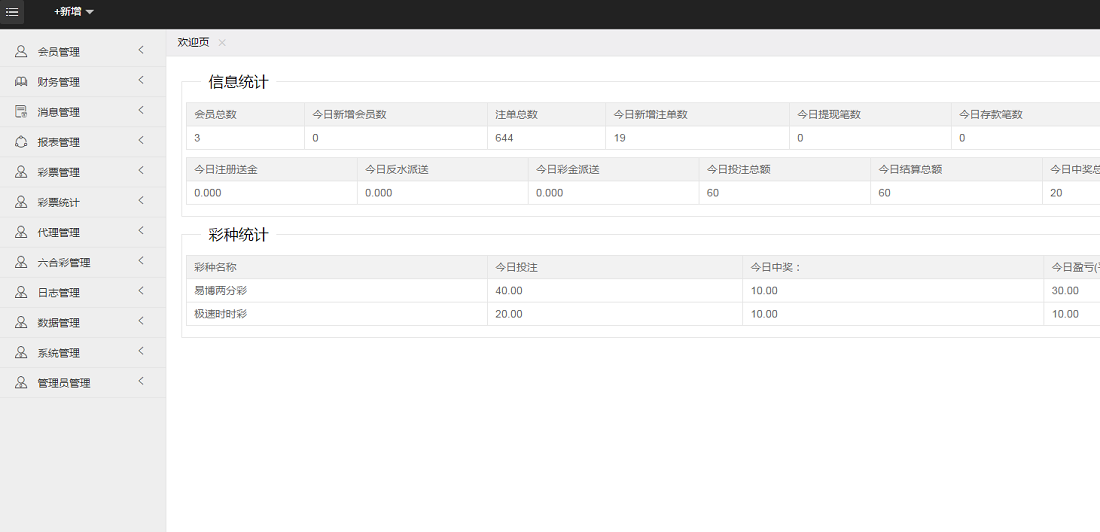Expand the 六合彩管理 chevron arrow
Image resolution: width=1100 pixels, height=532 pixels.
[x=141, y=261]
